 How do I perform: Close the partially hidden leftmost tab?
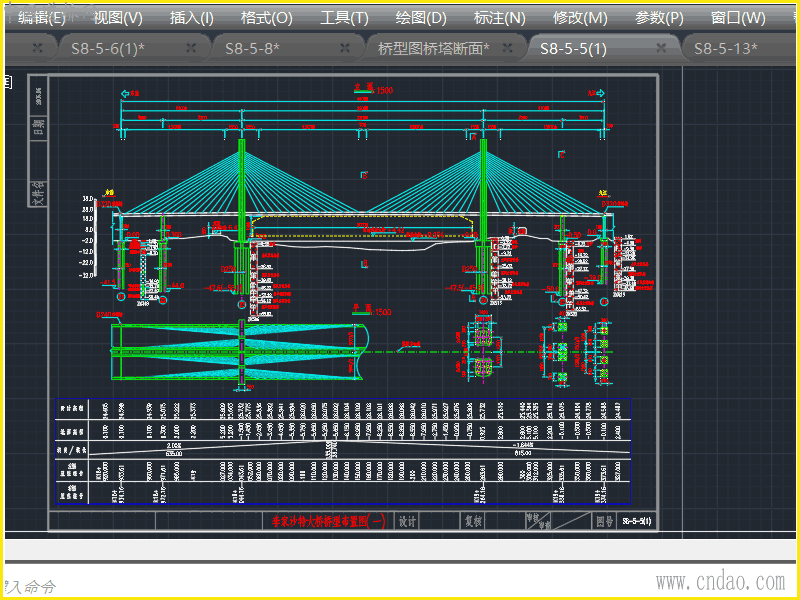(37, 48)
